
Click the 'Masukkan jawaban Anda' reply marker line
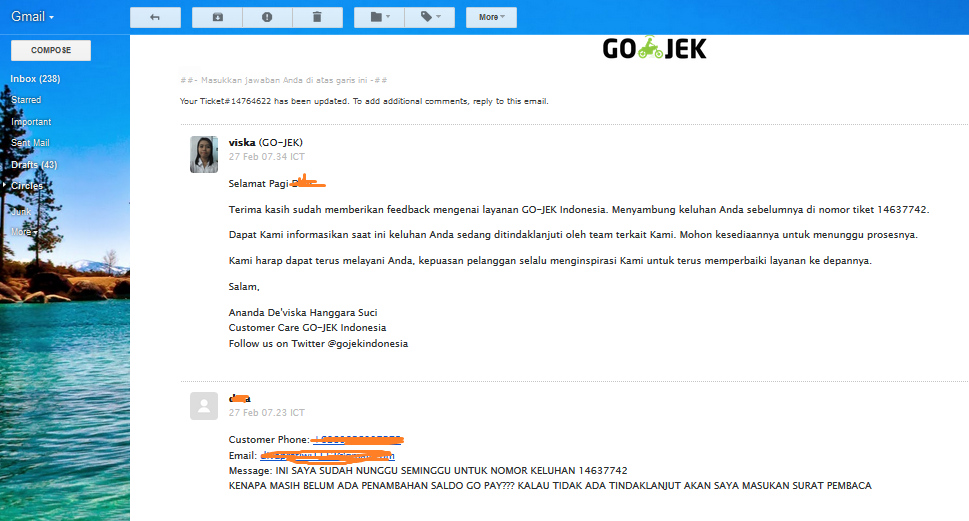click(284, 80)
